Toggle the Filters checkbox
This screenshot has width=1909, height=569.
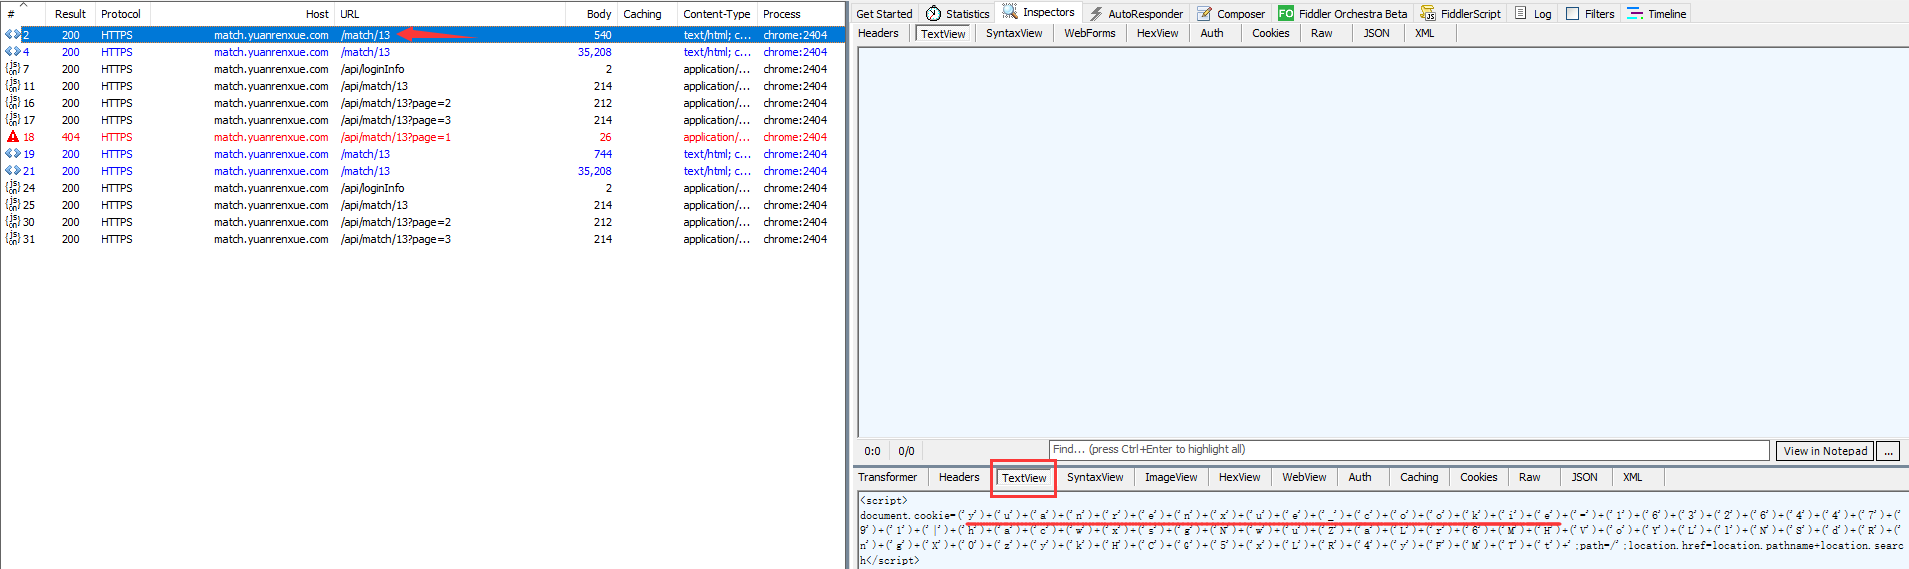click(x=1572, y=14)
